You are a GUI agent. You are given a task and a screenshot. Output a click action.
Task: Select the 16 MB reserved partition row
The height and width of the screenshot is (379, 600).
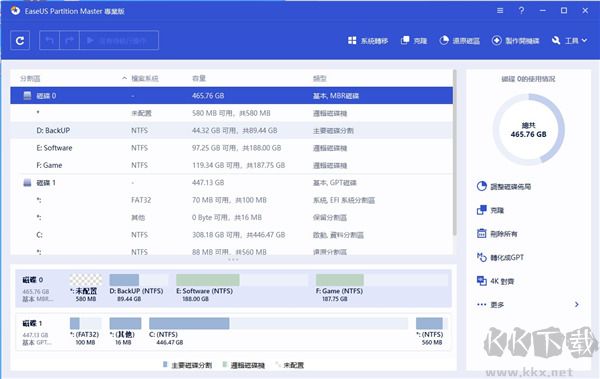(231, 217)
